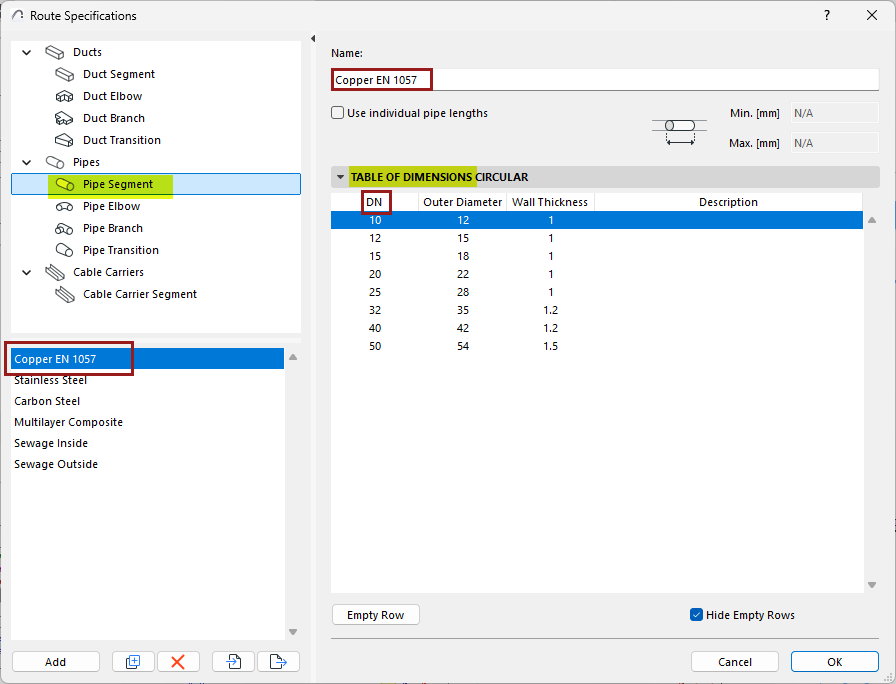
Task: Collapse the left panel with the arrow
Action: pos(313,38)
